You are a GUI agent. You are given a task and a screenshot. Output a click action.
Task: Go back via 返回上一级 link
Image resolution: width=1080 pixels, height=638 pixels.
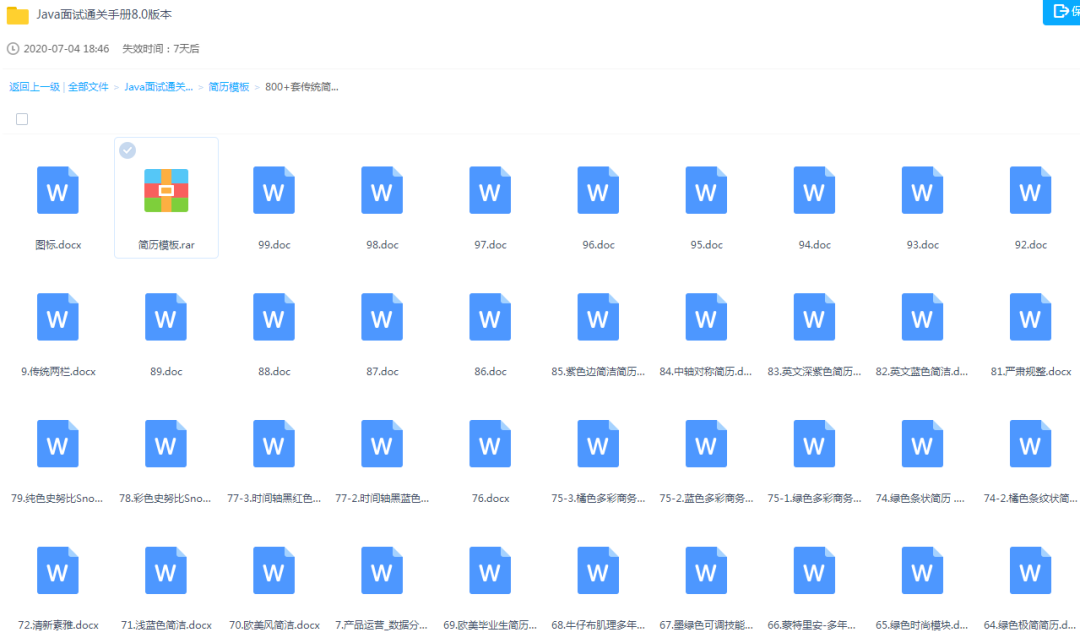point(34,87)
